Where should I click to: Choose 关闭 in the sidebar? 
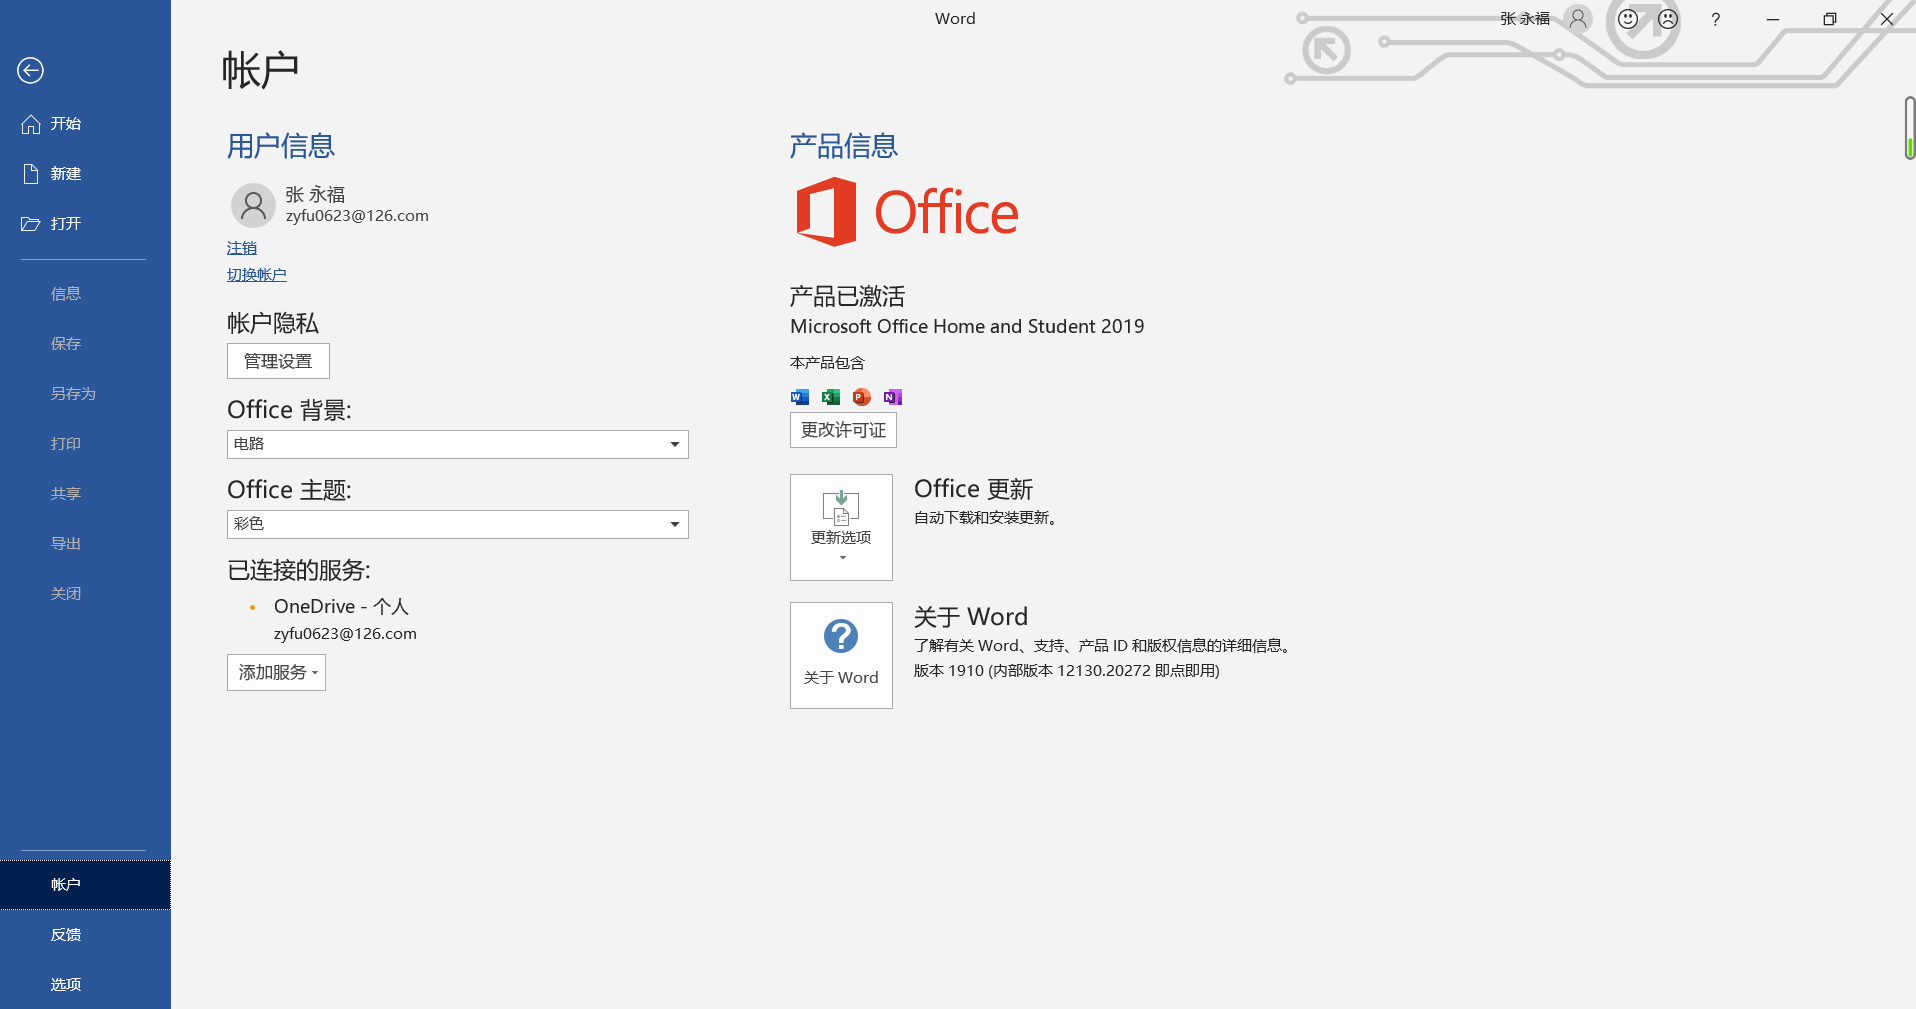pyautogui.click(x=85, y=594)
